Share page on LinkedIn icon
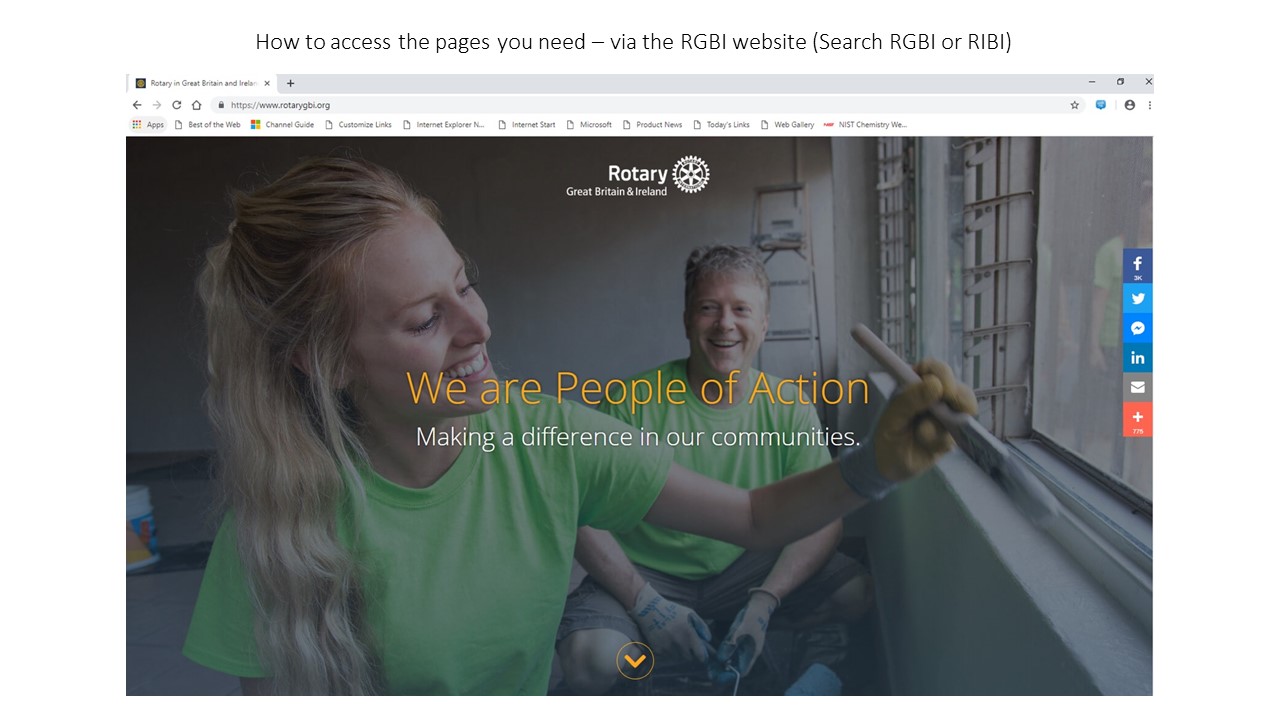 (1137, 357)
